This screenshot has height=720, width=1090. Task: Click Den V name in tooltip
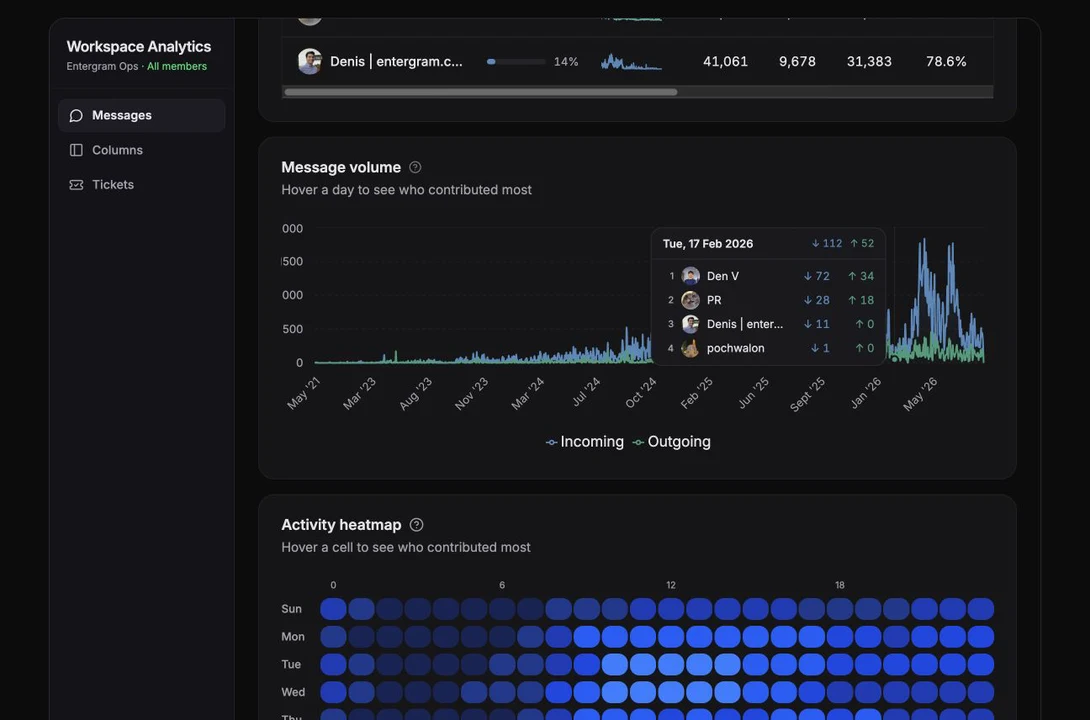(x=723, y=276)
